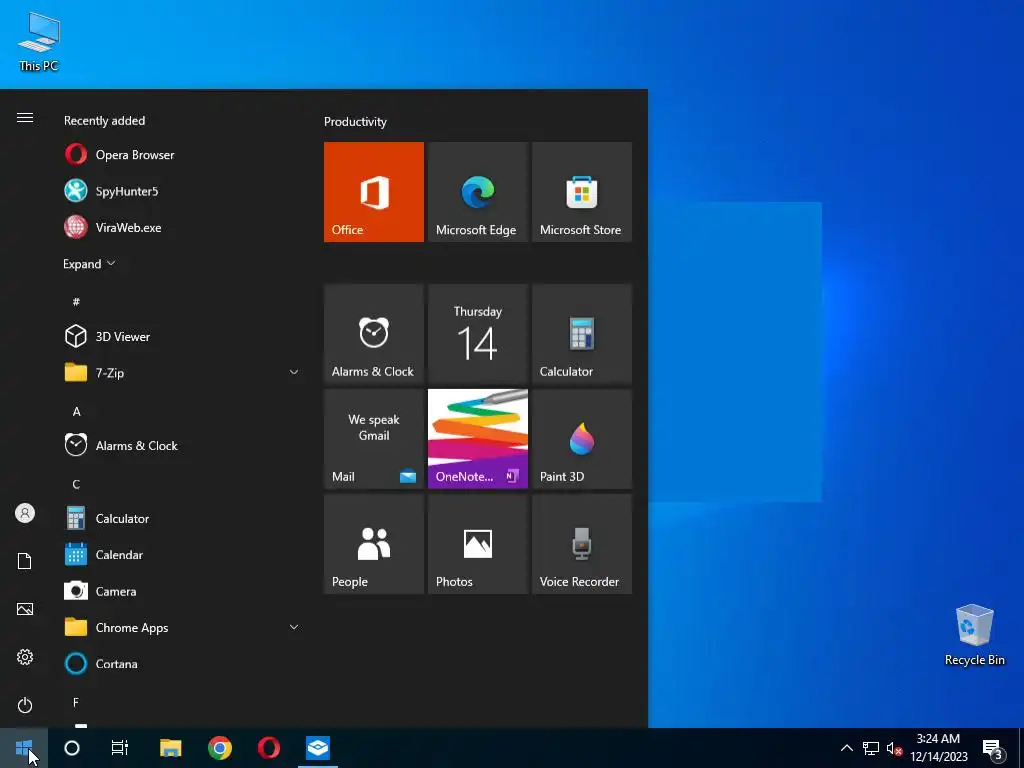Open Cortana from app list
Viewport: 1024px width, 768px height.
[180, 664]
